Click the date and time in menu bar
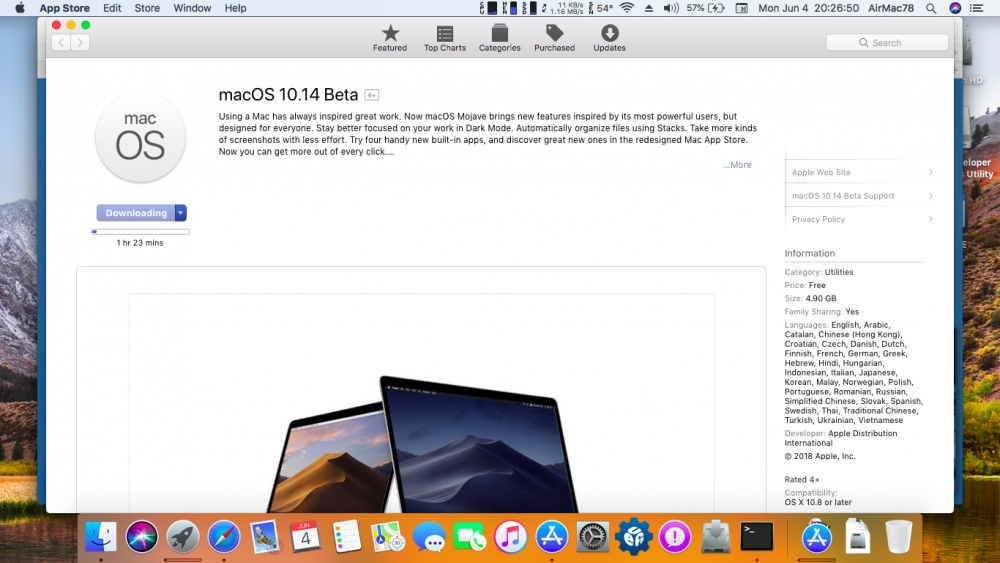This screenshot has height=563, width=1000. [x=809, y=8]
